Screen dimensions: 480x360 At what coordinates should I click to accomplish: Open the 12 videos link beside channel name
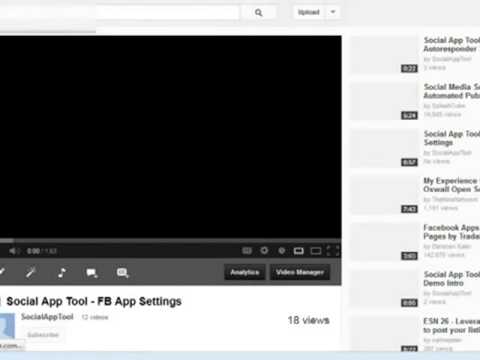(95, 317)
